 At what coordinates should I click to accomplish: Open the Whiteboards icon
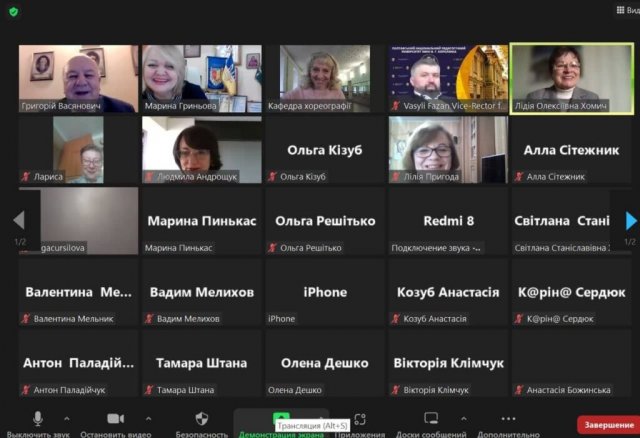click(x=431, y=418)
